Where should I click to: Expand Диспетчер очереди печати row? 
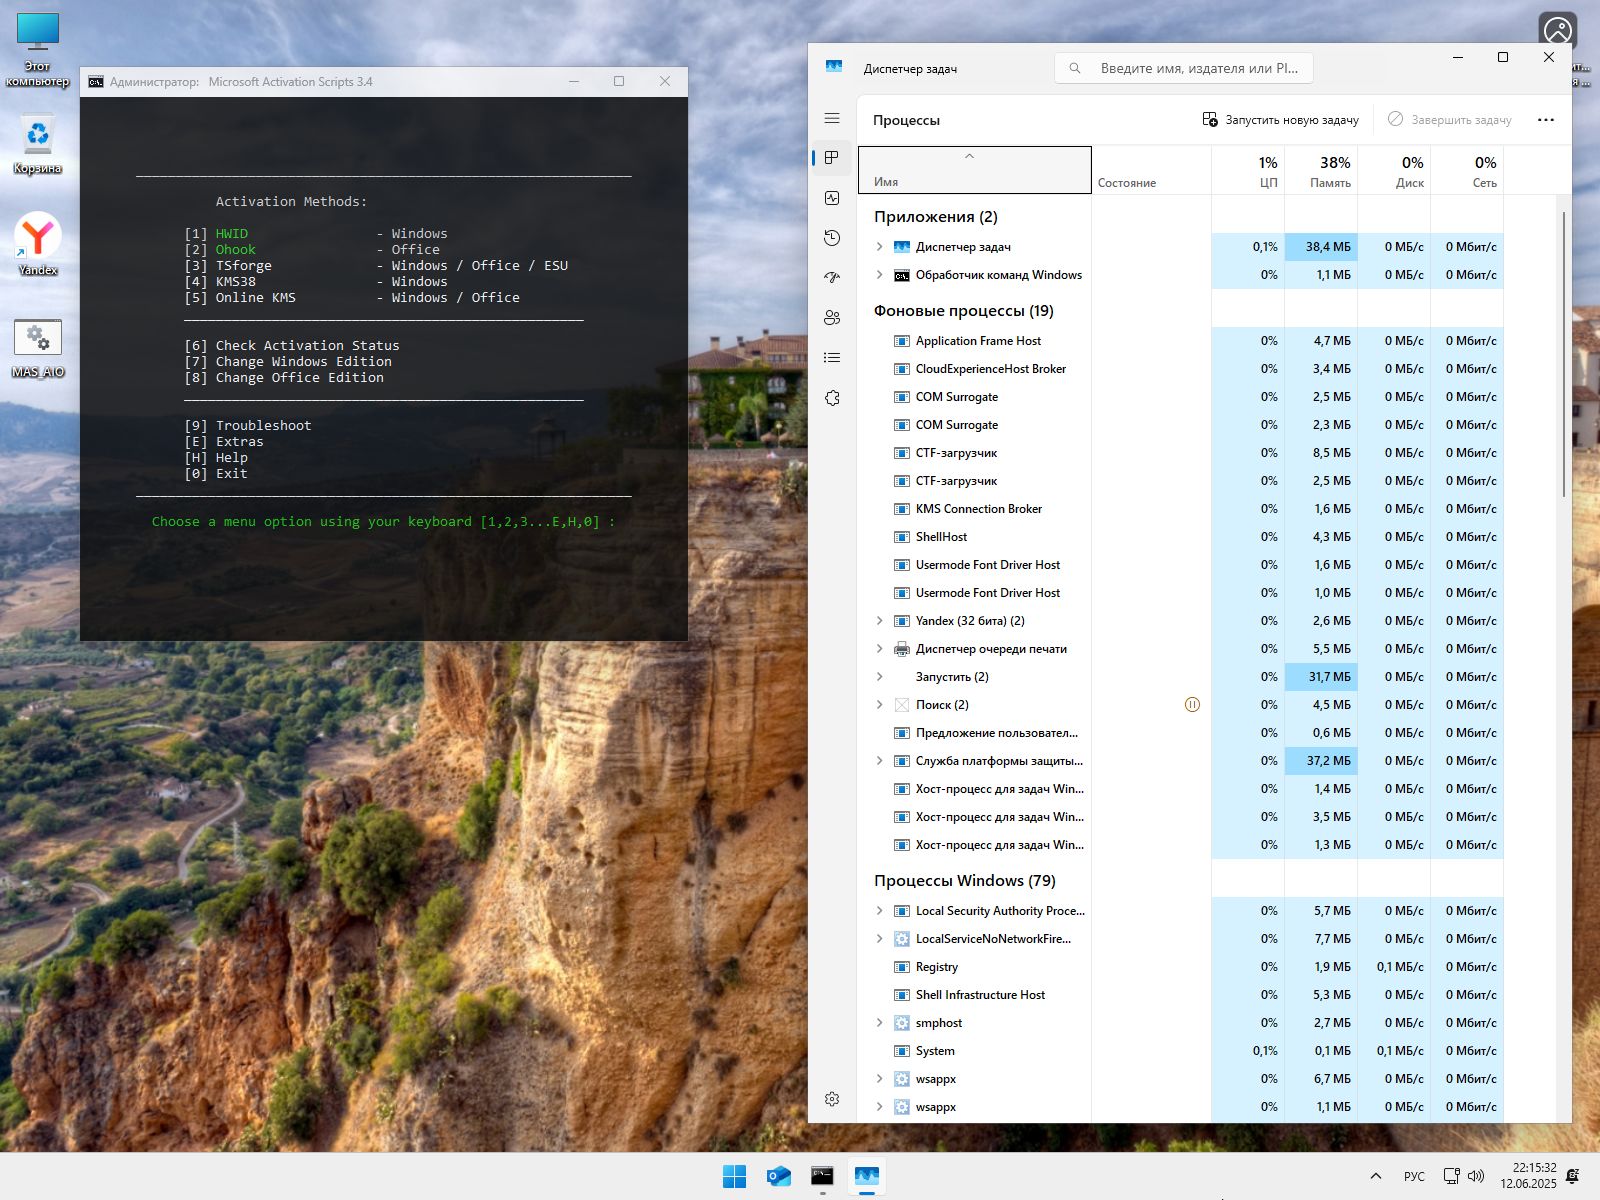[x=879, y=649]
